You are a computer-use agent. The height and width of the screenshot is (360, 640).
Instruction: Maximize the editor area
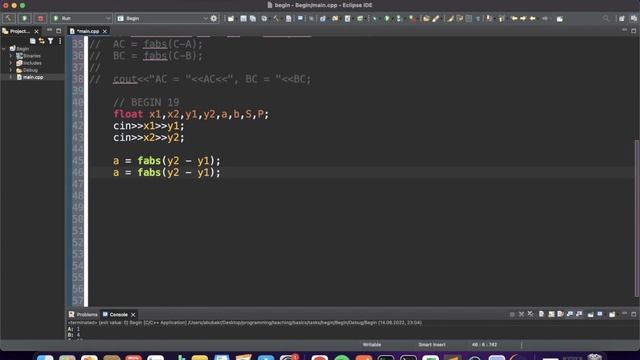pyautogui.click(x=633, y=31)
